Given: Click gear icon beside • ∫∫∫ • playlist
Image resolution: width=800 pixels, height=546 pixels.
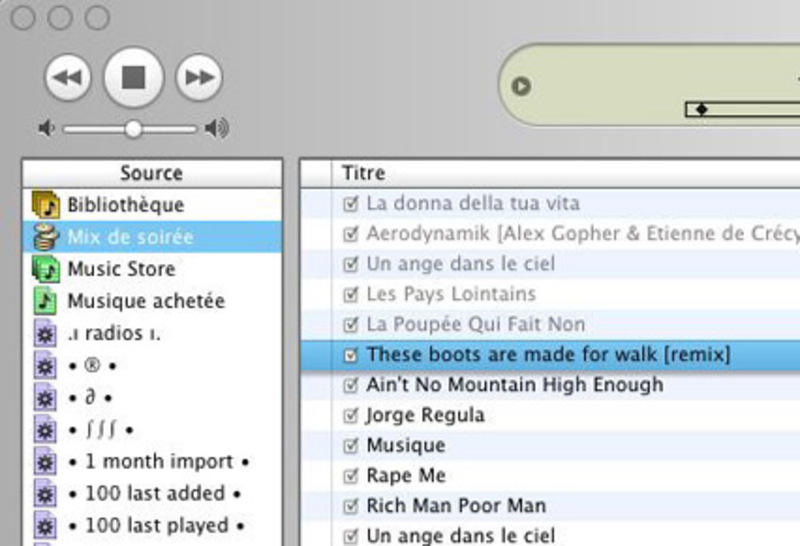Looking at the screenshot, I should pyautogui.click(x=45, y=430).
